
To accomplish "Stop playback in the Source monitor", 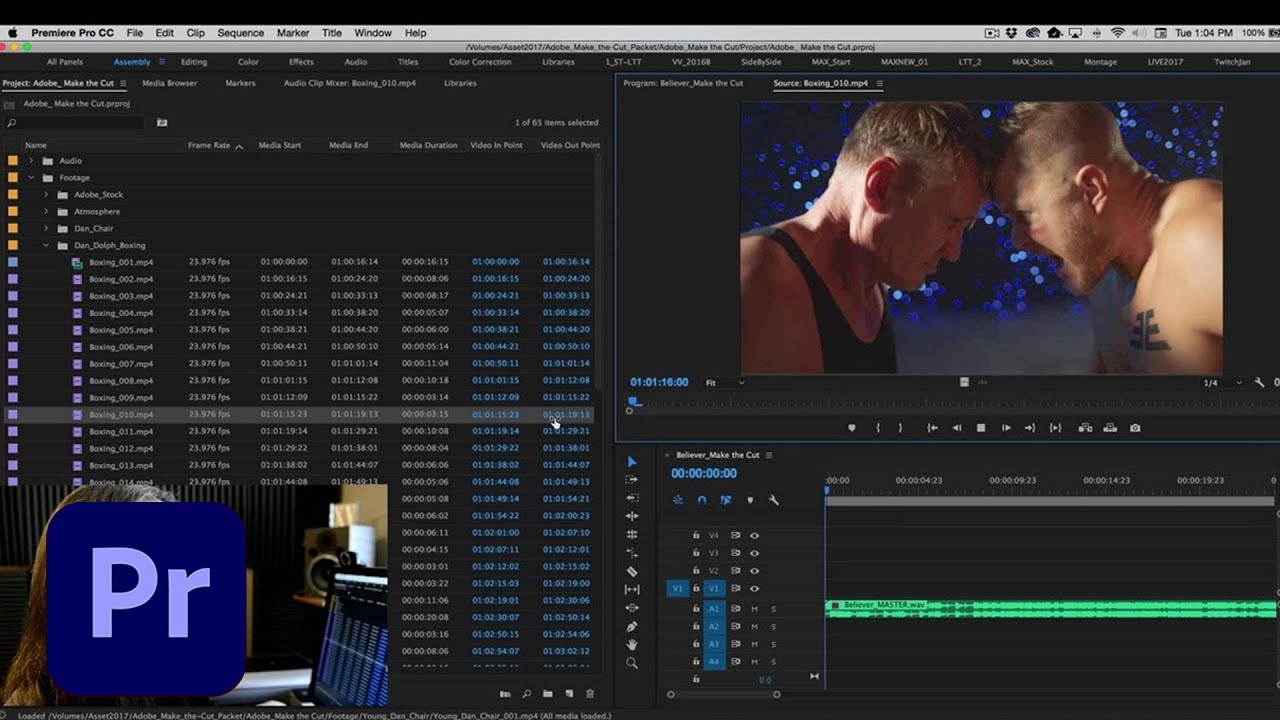I will [x=981, y=428].
